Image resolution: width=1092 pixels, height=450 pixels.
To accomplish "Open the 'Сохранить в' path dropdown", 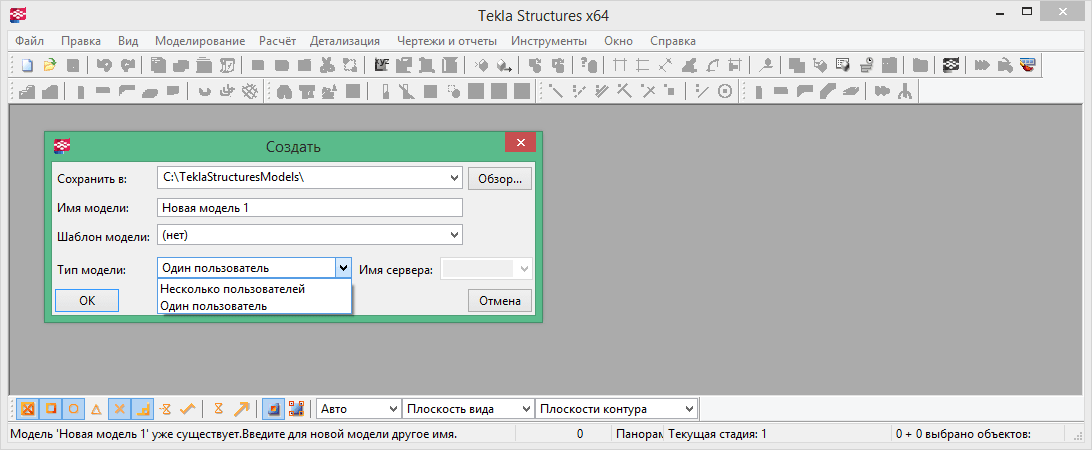I will coord(455,178).
